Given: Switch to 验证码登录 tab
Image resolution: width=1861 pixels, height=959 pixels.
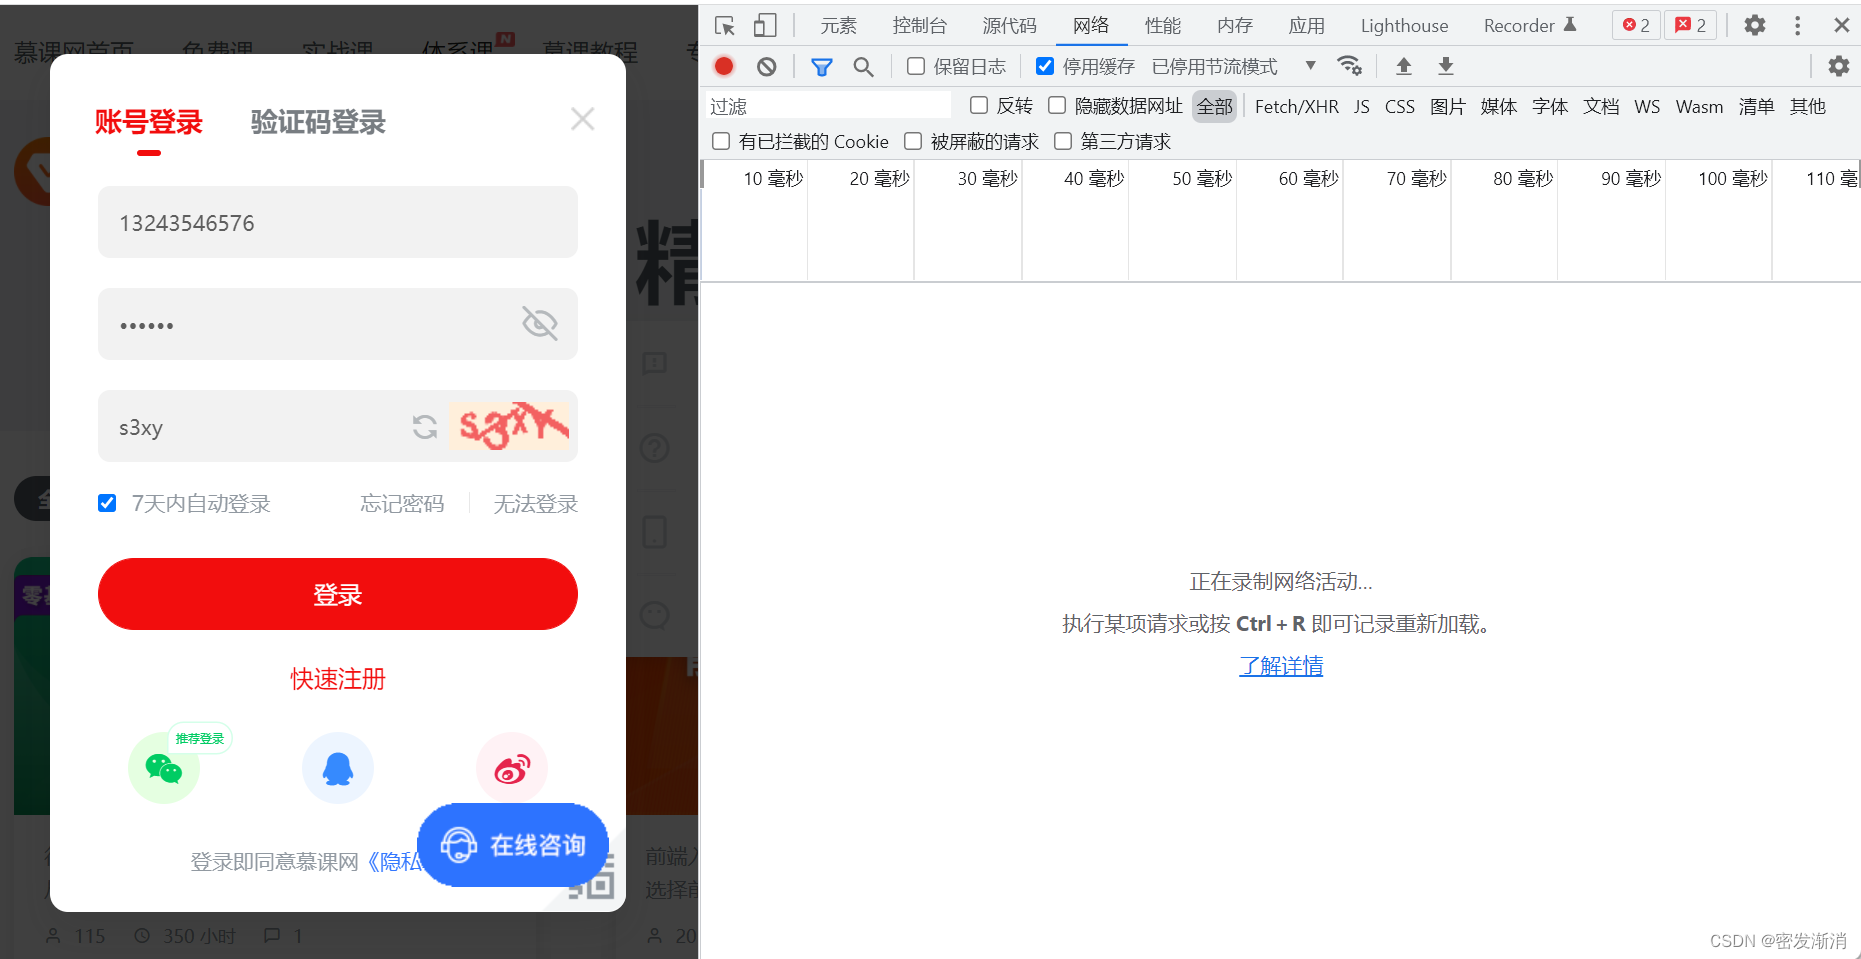Looking at the screenshot, I should tap(318, 122).
